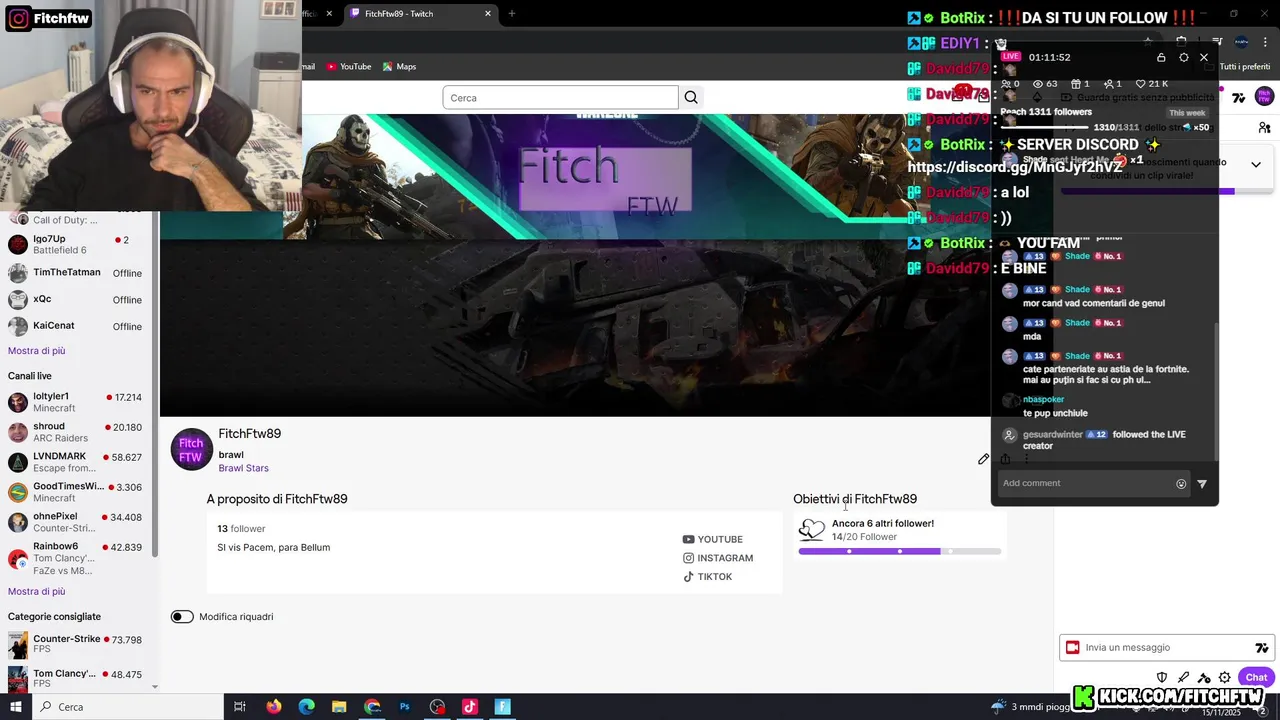Viewport: 1280px width, 720px height.
Task: Click the FitchFTW channel avatar logo
Action: pyautogui.click(x=191, y=450)
